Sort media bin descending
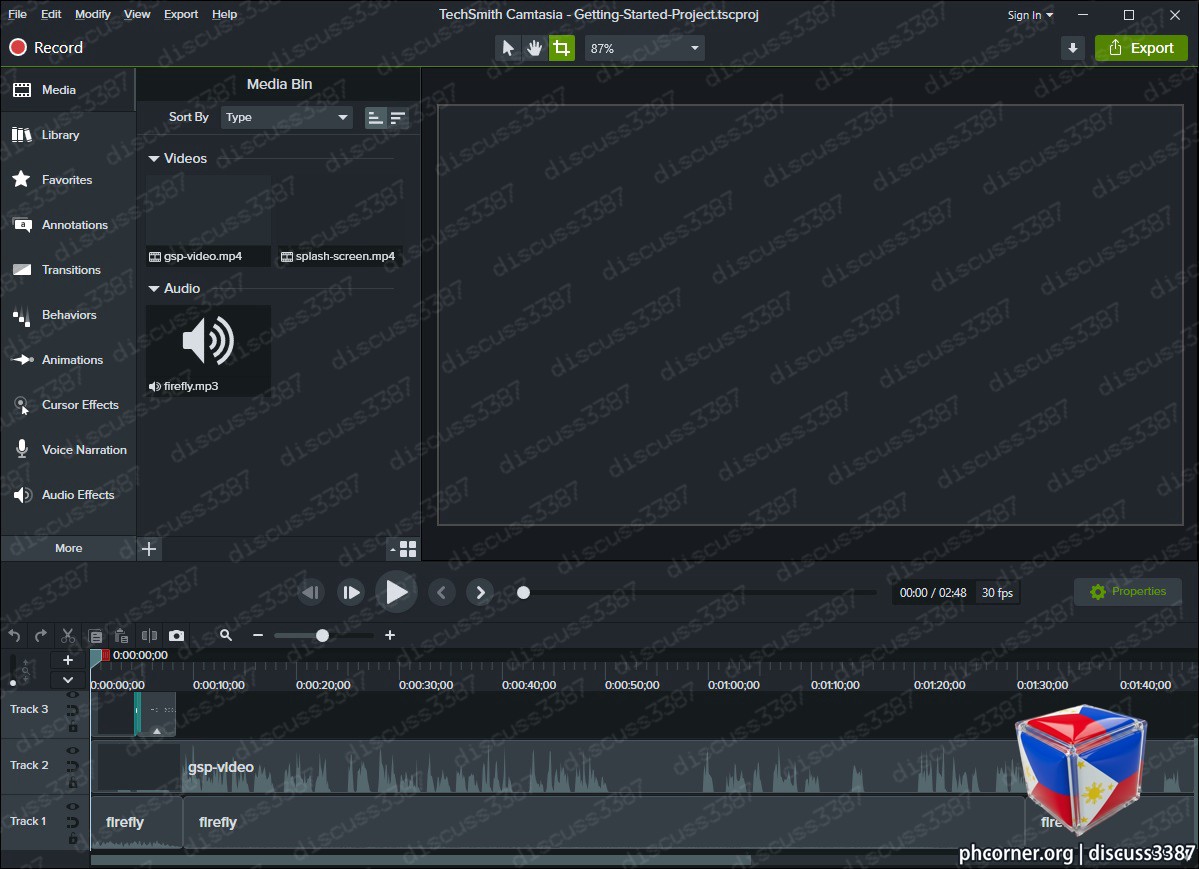This screenshot has height=869, width=1199. click(398, 118)
